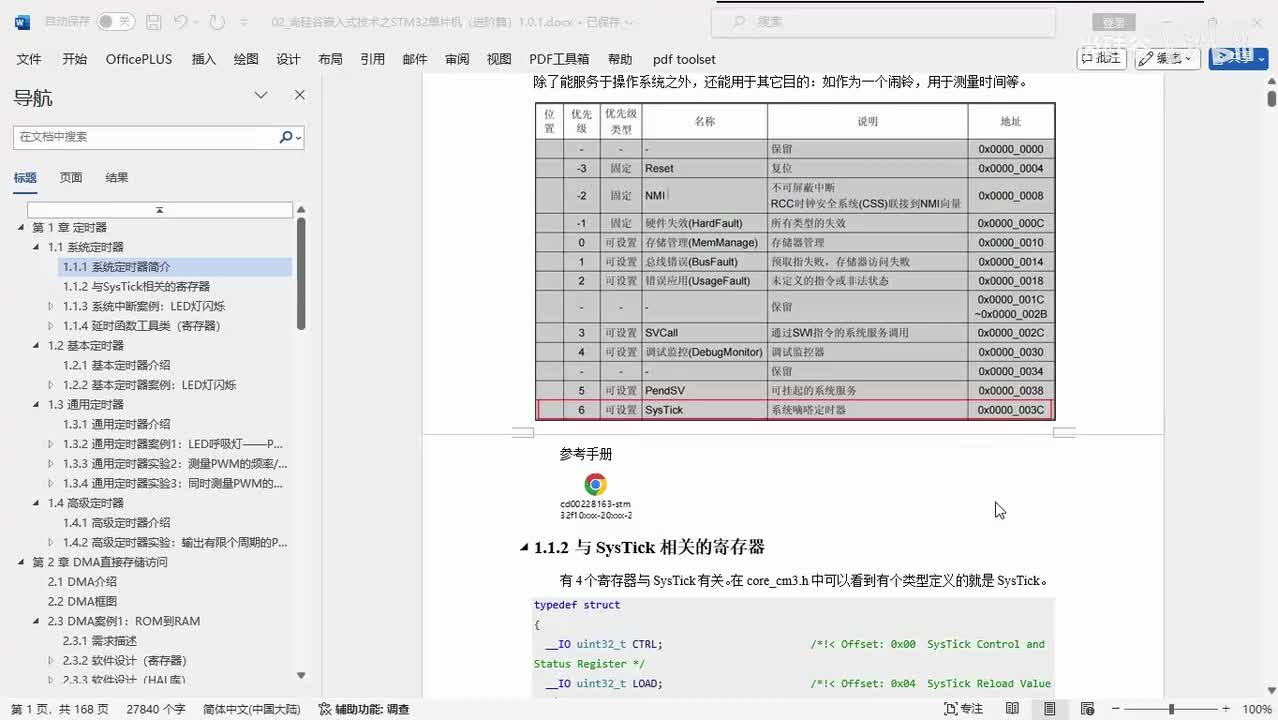This screenshot has width=1278, height=720.
Task: Open the 帮助 ribbon tab
Action: click(x=620, y=59)
